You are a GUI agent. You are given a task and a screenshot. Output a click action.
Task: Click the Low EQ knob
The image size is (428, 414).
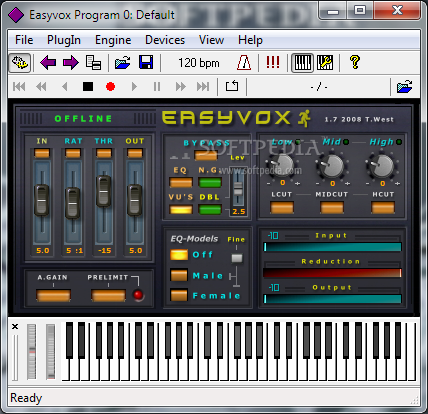click(x=282, y=166)
